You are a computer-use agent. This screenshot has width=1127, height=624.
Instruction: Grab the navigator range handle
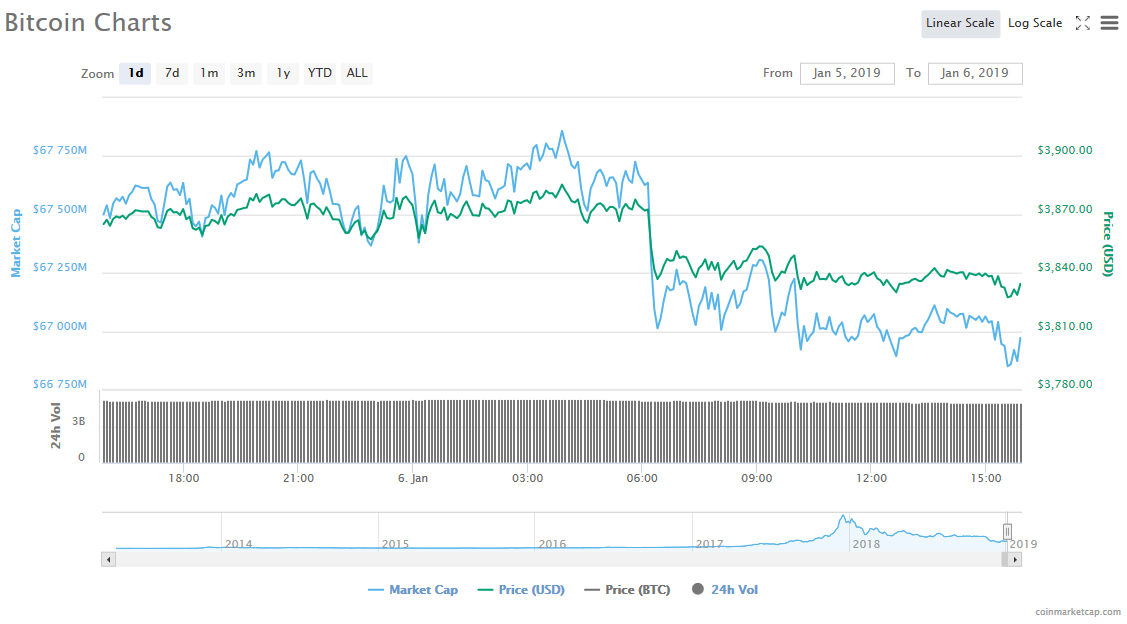(1008, 531)
